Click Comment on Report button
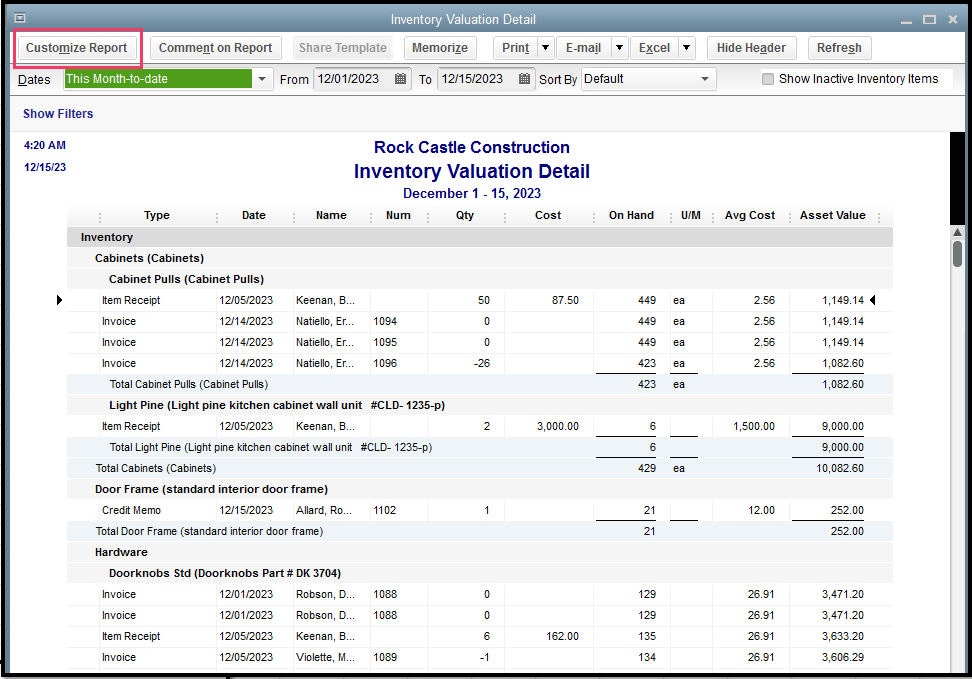 215,48
